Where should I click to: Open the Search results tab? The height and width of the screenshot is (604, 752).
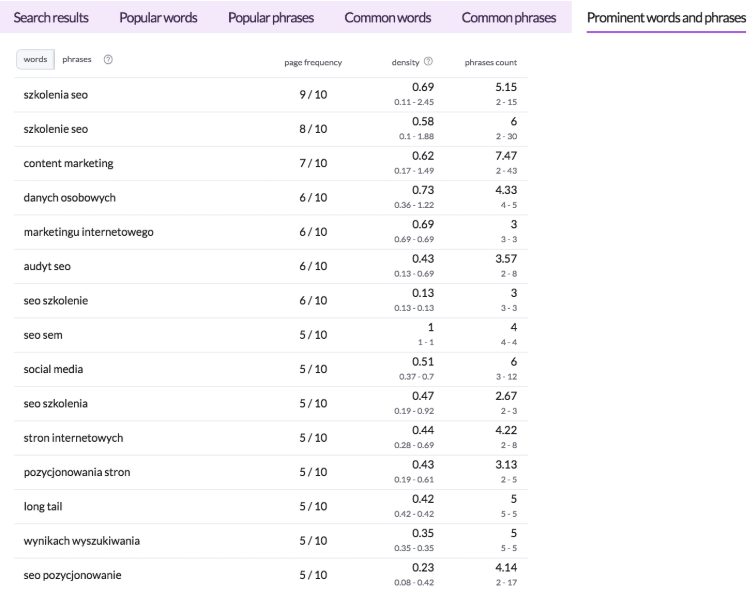click(x=51, y=18)
